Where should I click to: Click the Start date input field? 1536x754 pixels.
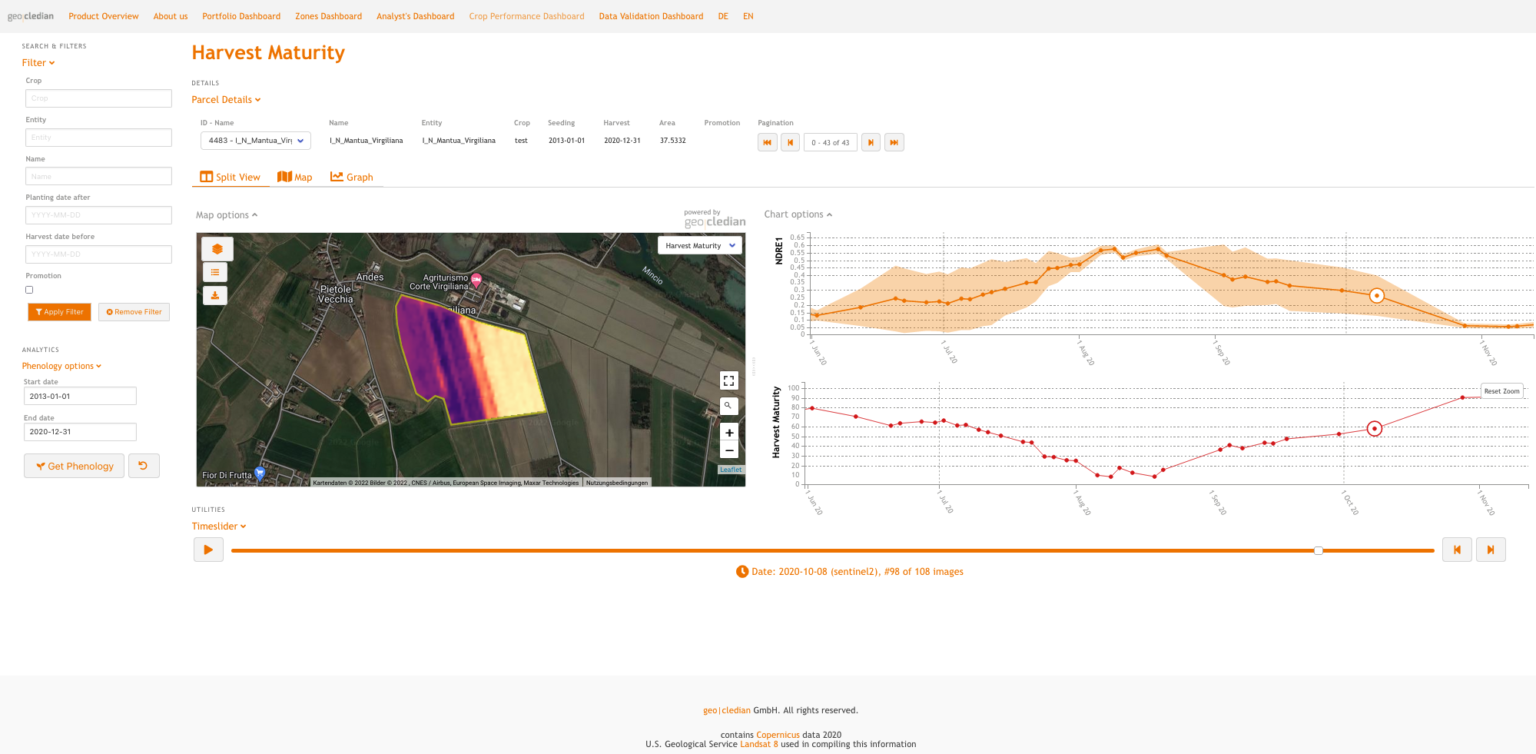tap(80, 395)
